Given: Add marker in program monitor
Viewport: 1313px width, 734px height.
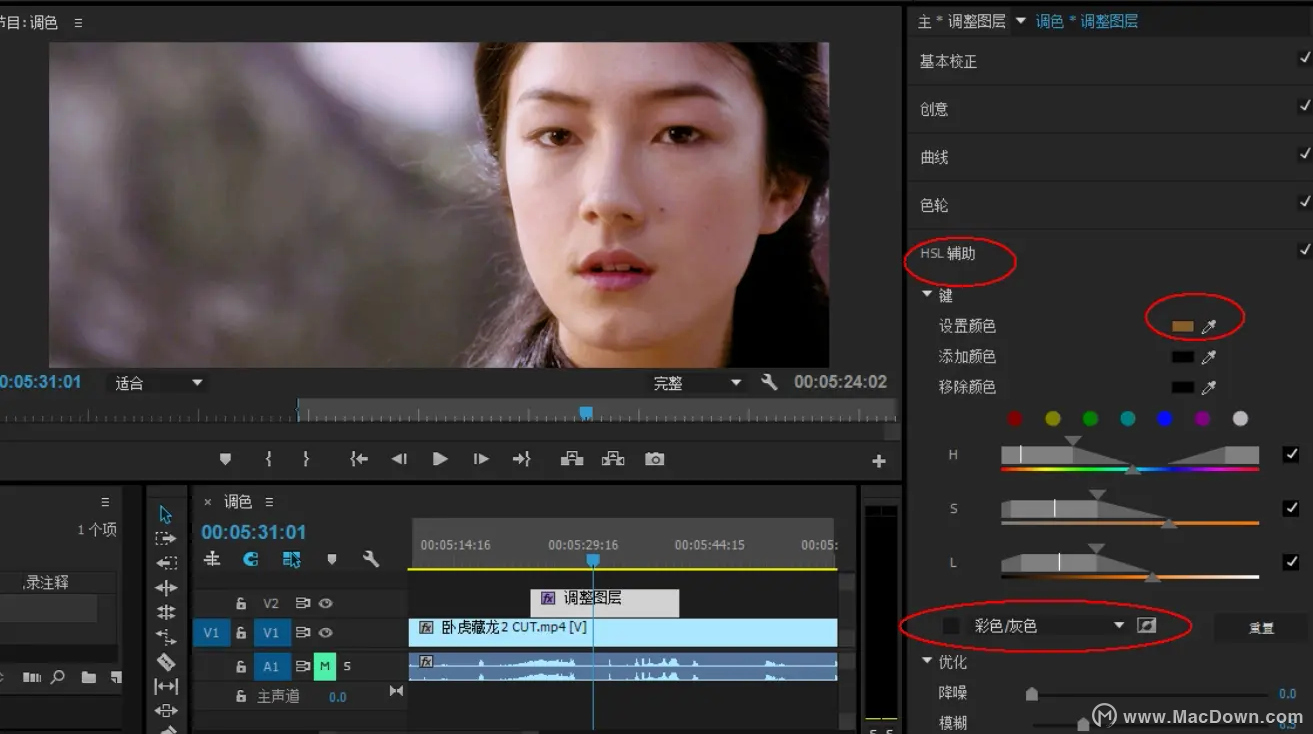Looking at the screenshot, I should [225, 459].
